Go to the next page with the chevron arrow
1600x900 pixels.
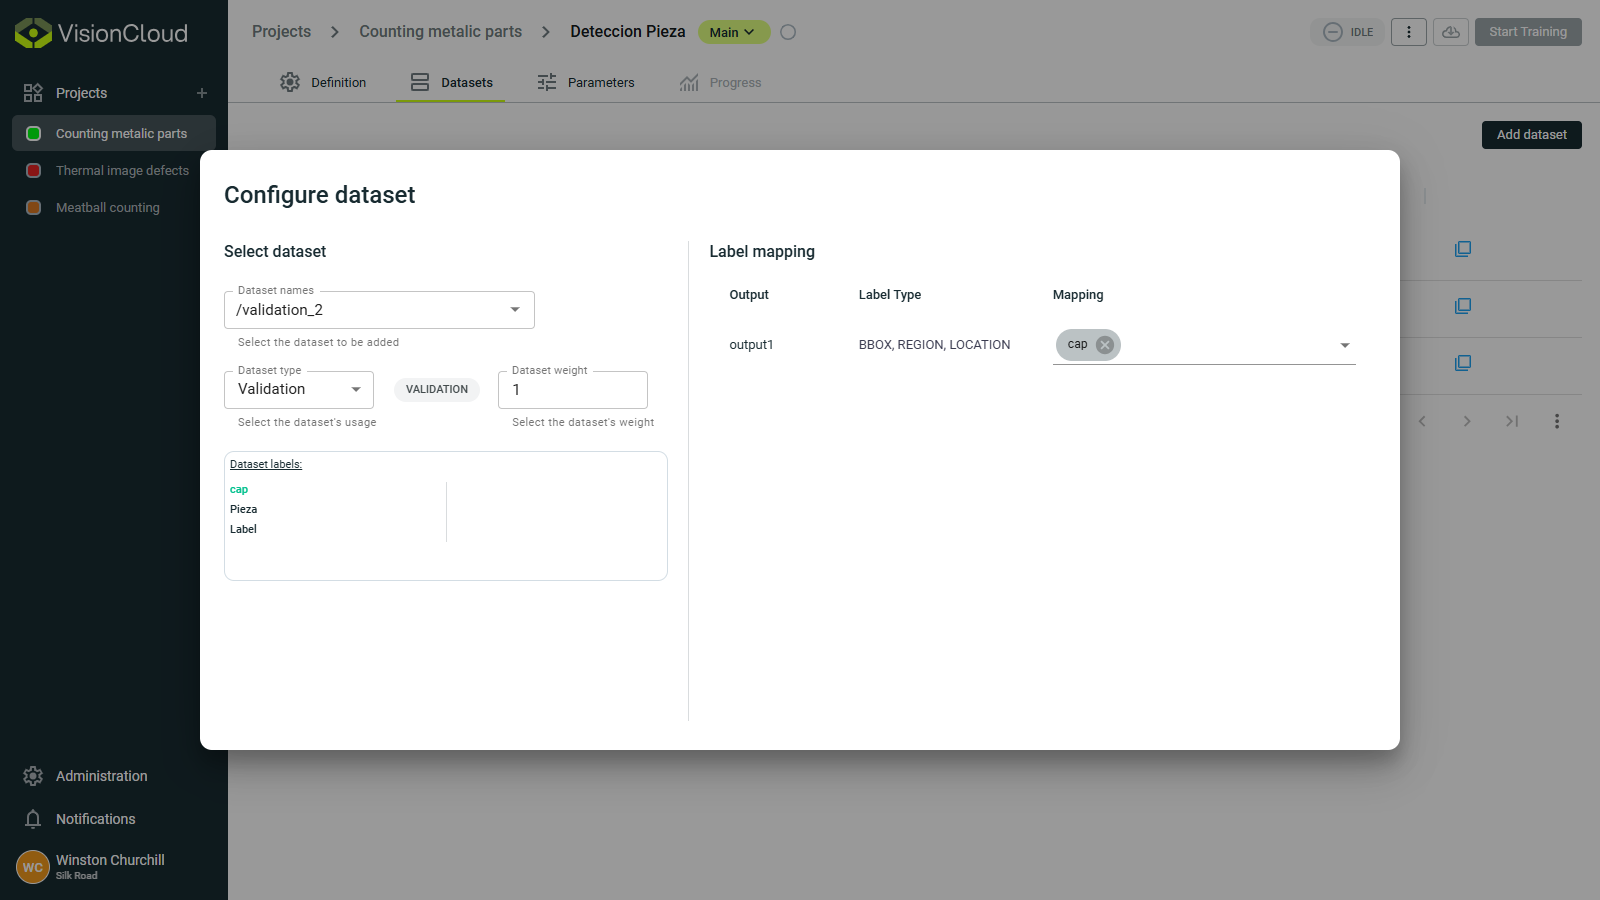point(1467,421)
